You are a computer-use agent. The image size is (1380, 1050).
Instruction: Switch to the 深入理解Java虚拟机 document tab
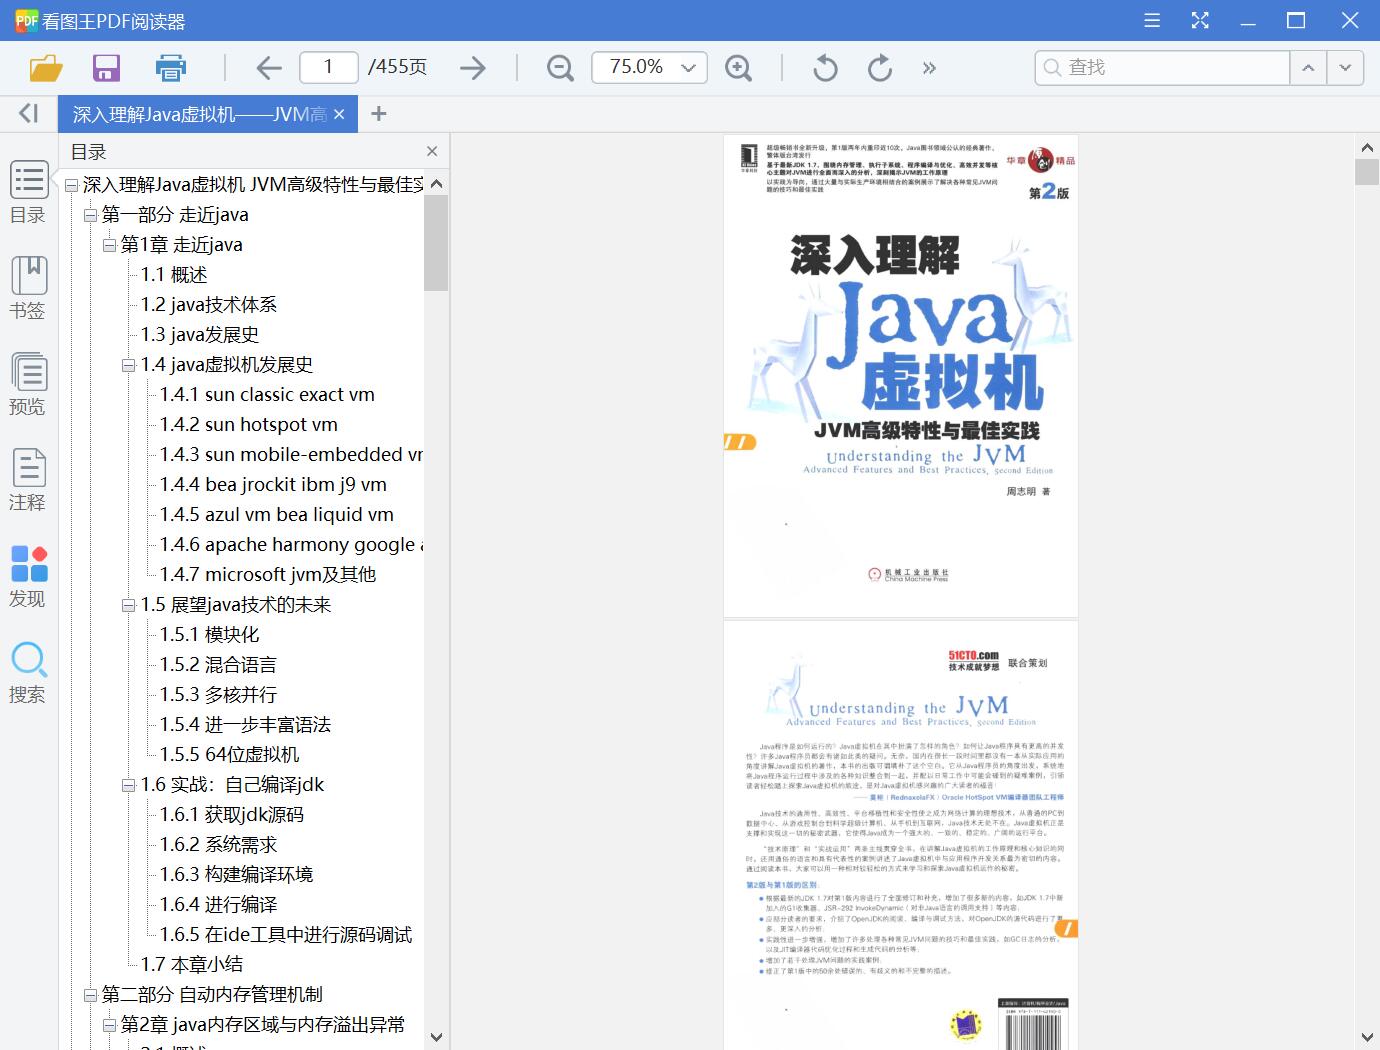point(200,114)
